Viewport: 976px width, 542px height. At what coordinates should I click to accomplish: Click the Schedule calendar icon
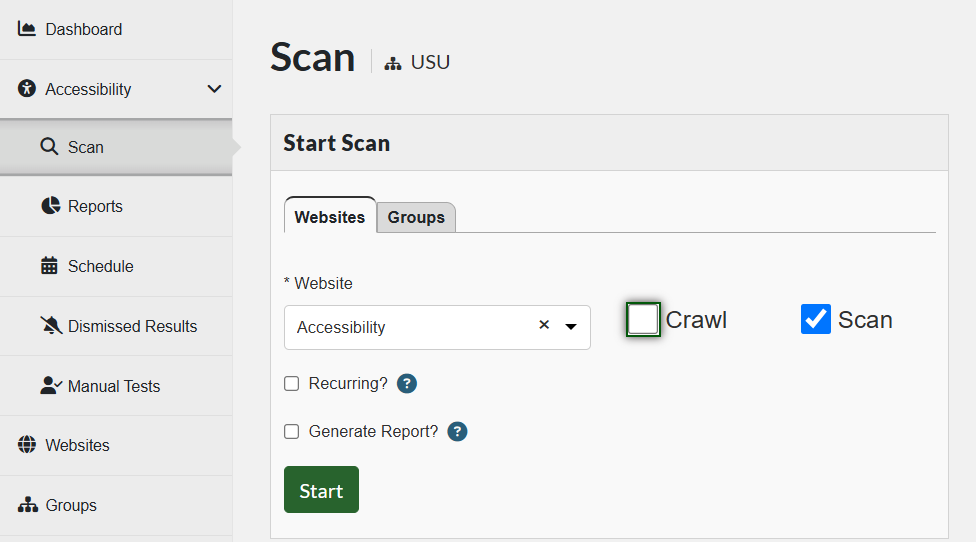49,266
